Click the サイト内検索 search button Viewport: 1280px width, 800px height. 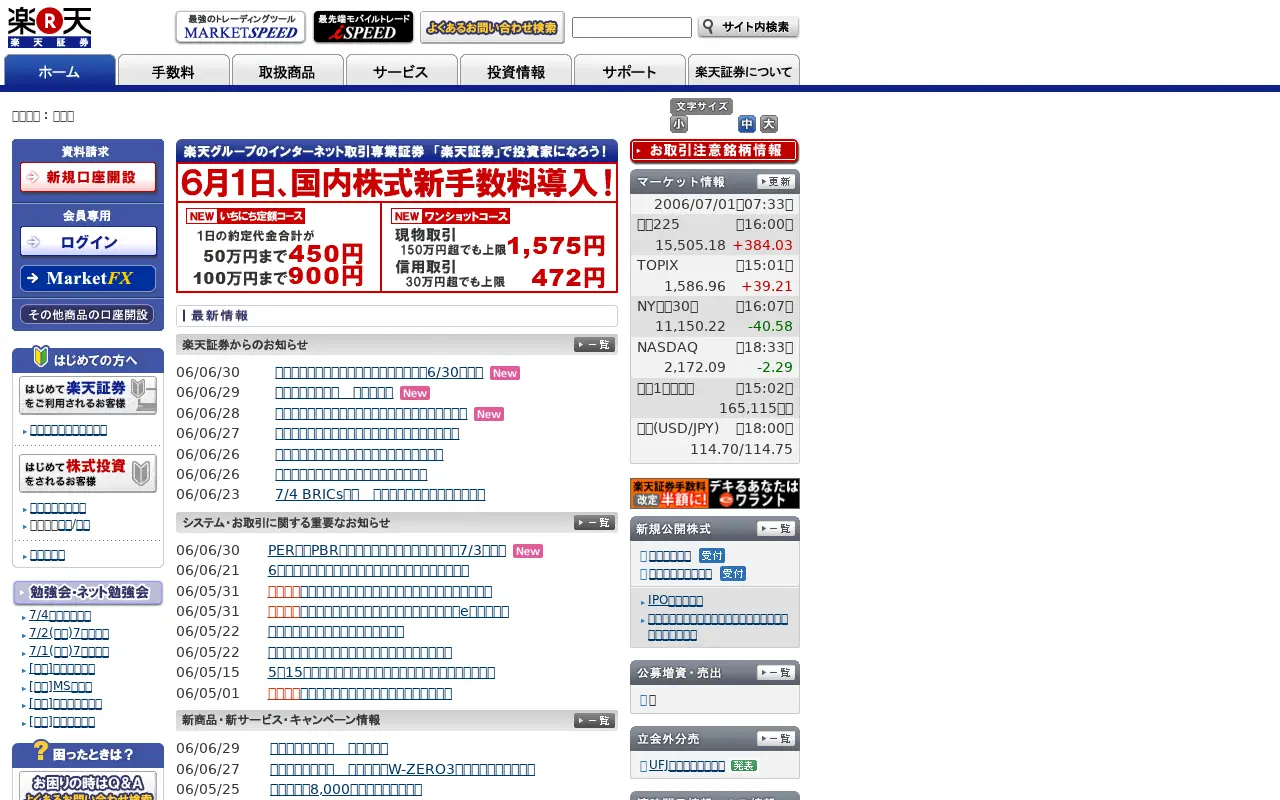tap(749, 28)
